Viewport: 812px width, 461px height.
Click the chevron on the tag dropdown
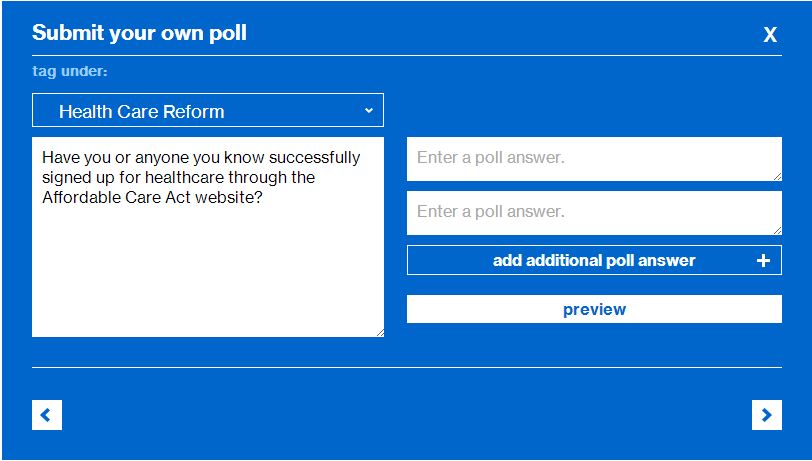point(368,110)
